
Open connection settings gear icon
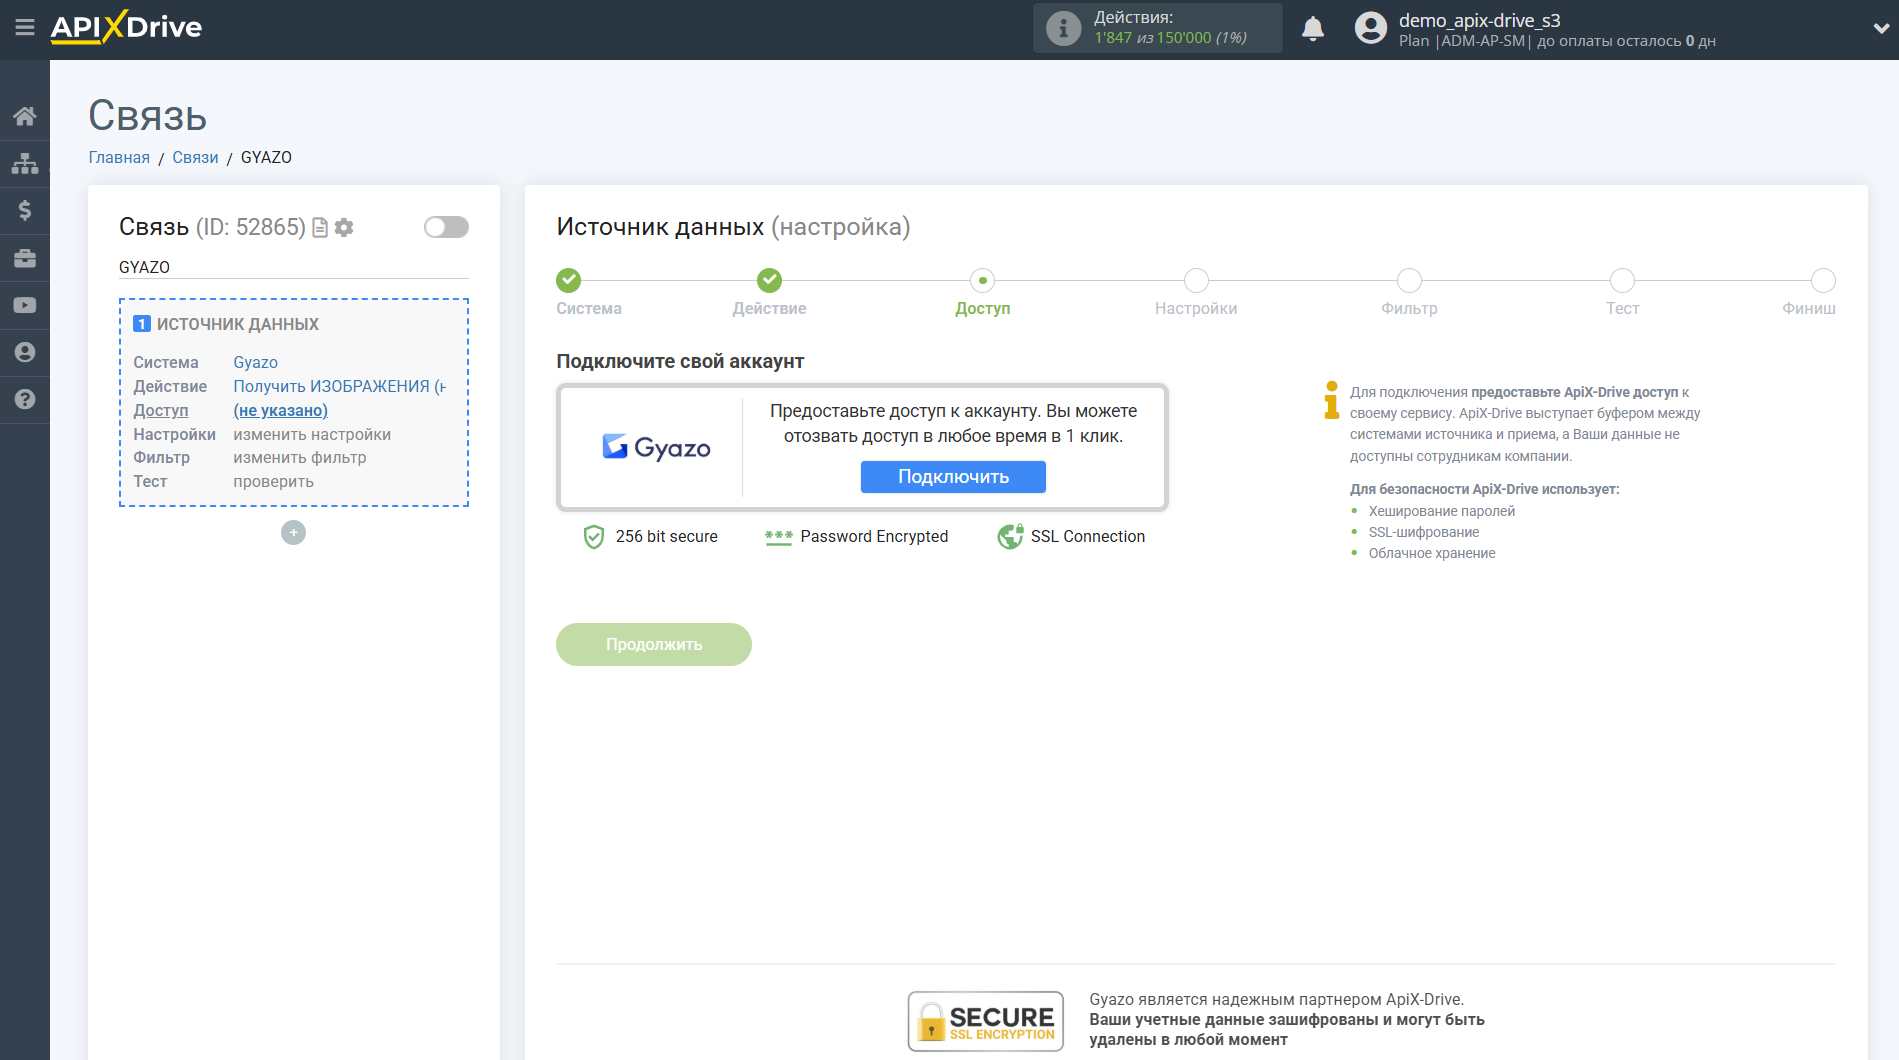point(345,228)
